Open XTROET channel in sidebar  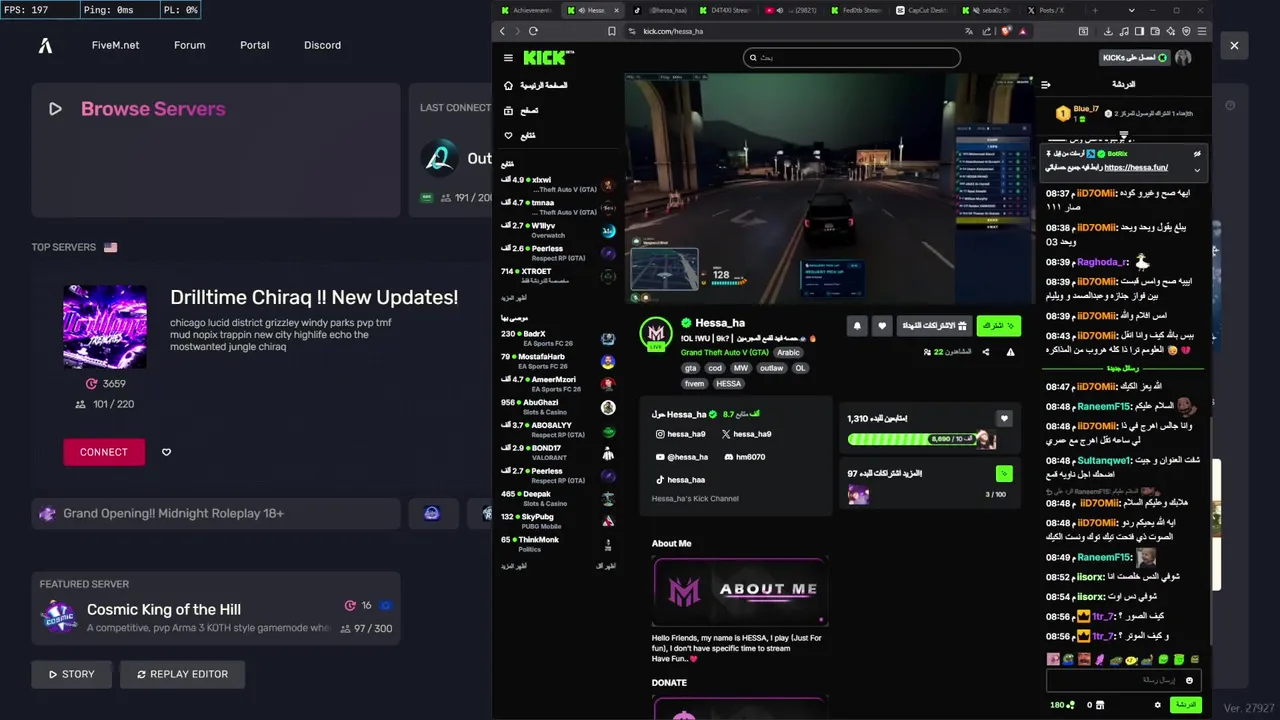point(558,275)
